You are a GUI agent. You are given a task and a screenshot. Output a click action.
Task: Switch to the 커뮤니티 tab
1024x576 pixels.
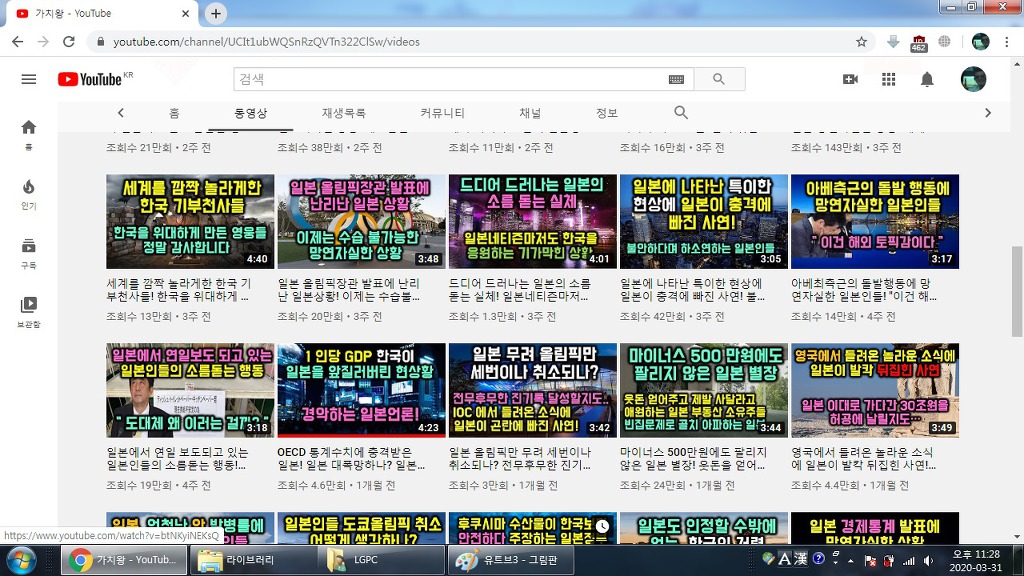coord(442,113)
